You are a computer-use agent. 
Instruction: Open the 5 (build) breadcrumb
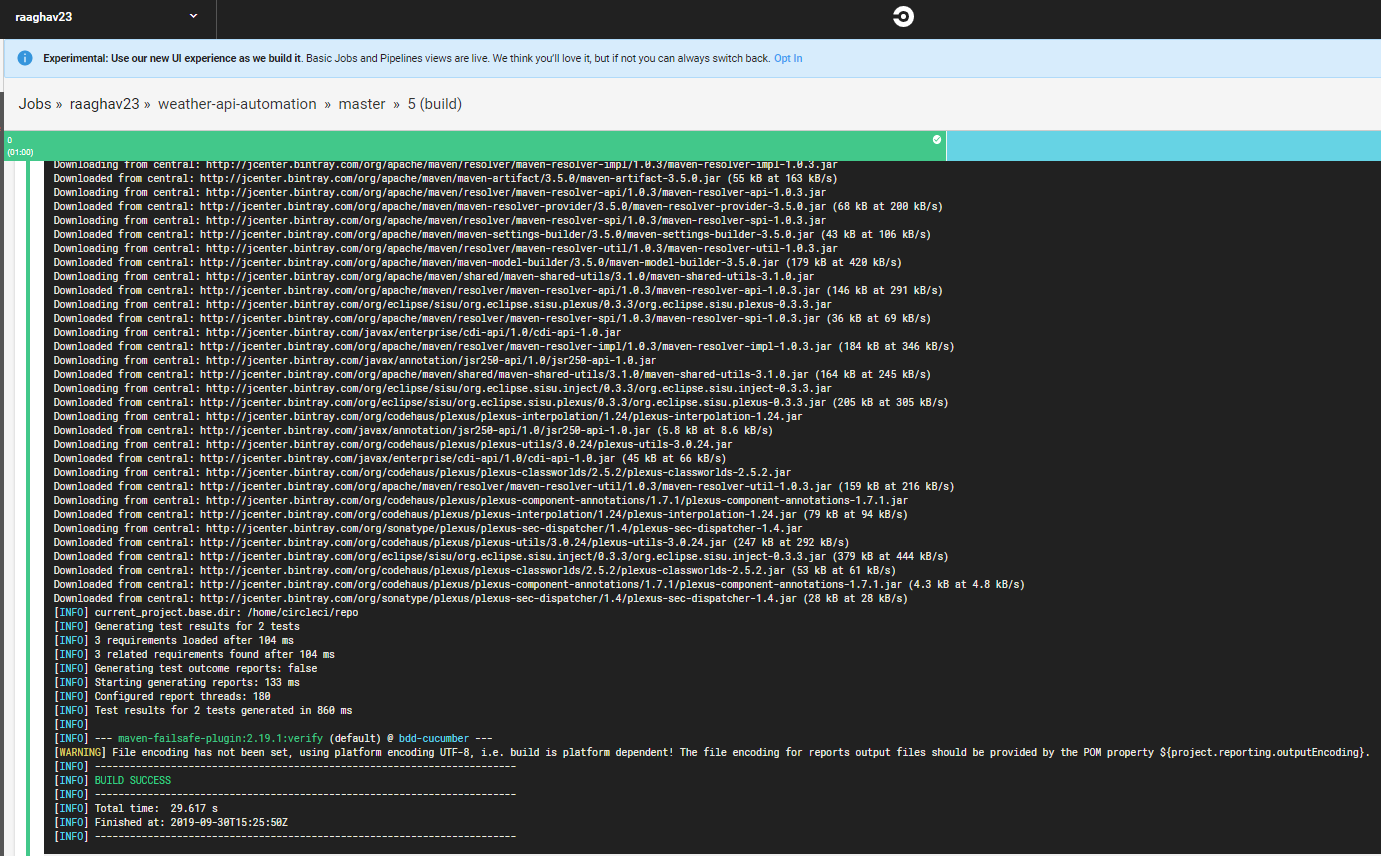click(x=434, y=103)
